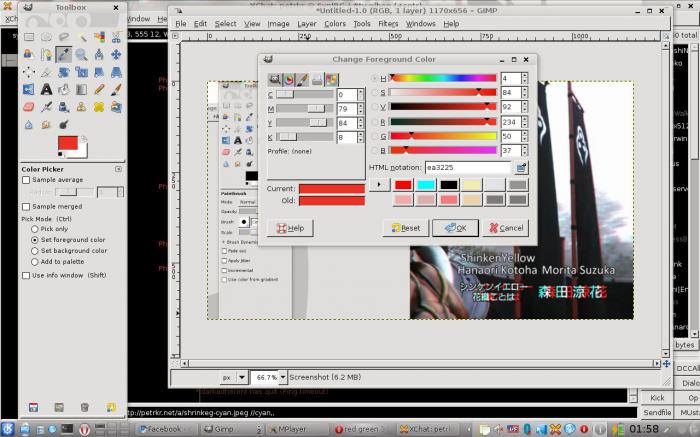Switch to the Watercolor color selector tab
700x437 pixels.
point(303,80)
